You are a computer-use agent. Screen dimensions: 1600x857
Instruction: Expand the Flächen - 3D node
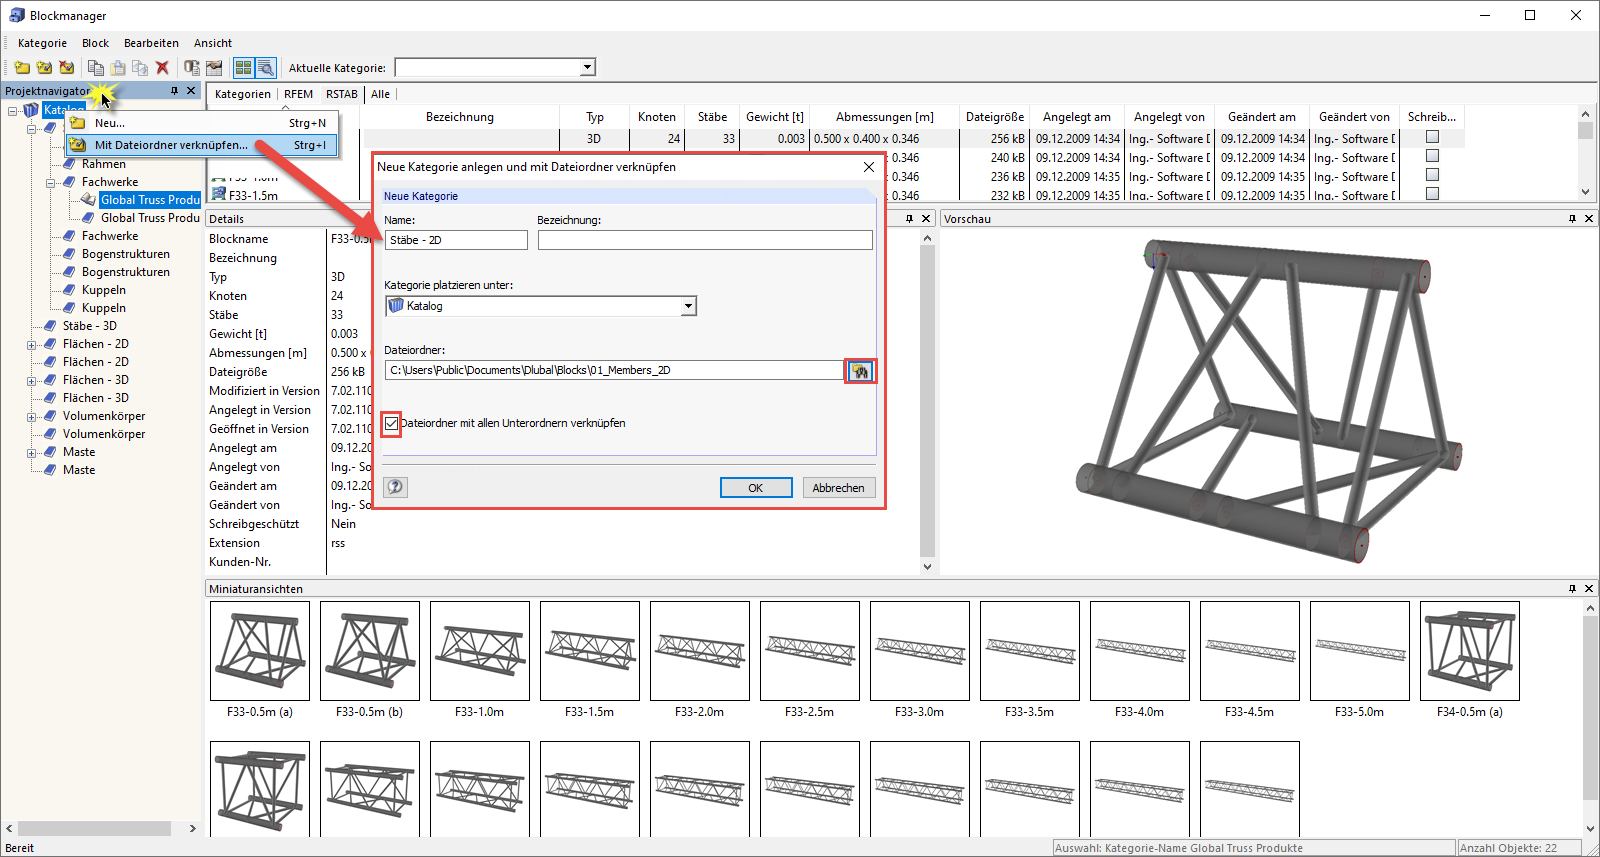point(31,381)
